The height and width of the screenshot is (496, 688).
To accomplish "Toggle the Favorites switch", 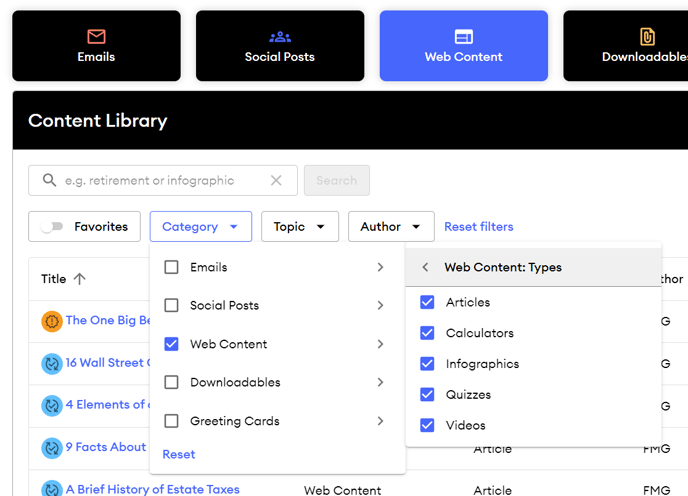I will tap(52, 227).
